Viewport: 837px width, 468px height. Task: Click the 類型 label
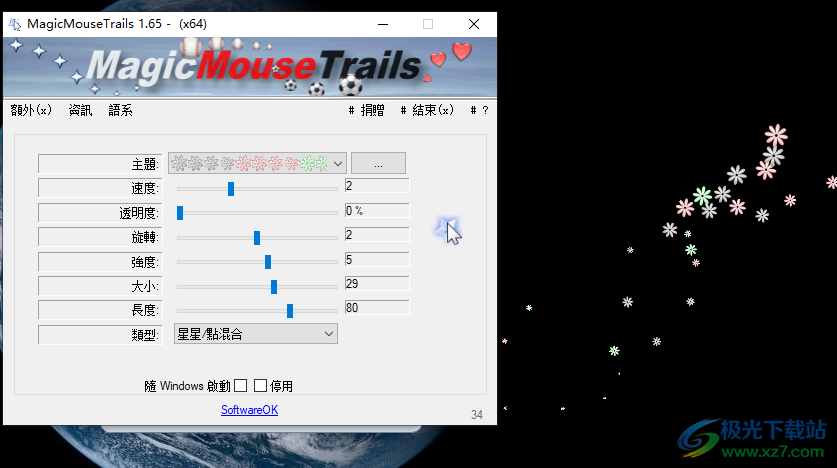[x=100, y=335]
